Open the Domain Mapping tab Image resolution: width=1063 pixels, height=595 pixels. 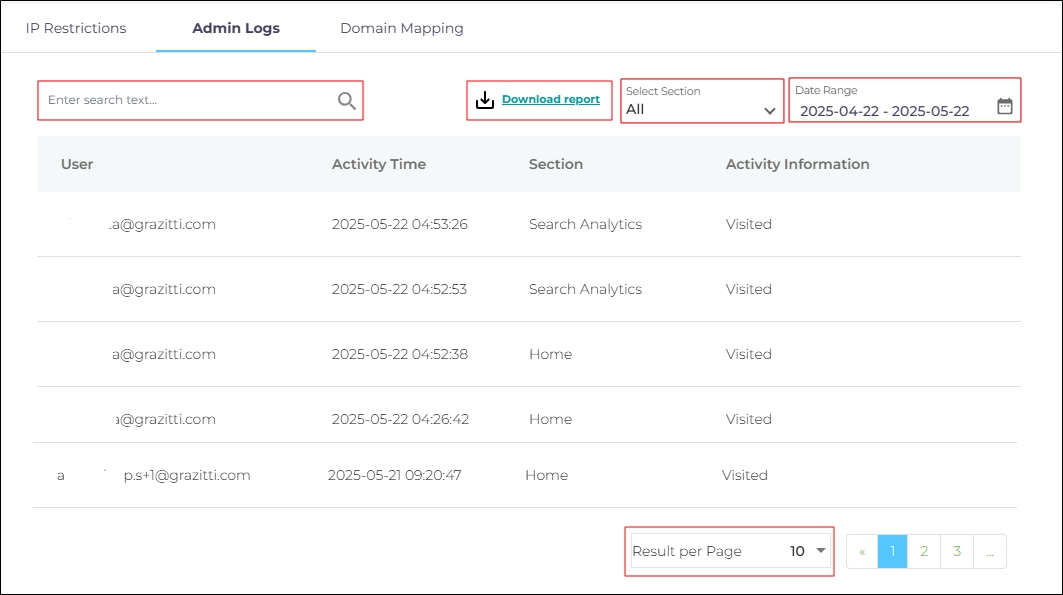click(x=401, y=28)
